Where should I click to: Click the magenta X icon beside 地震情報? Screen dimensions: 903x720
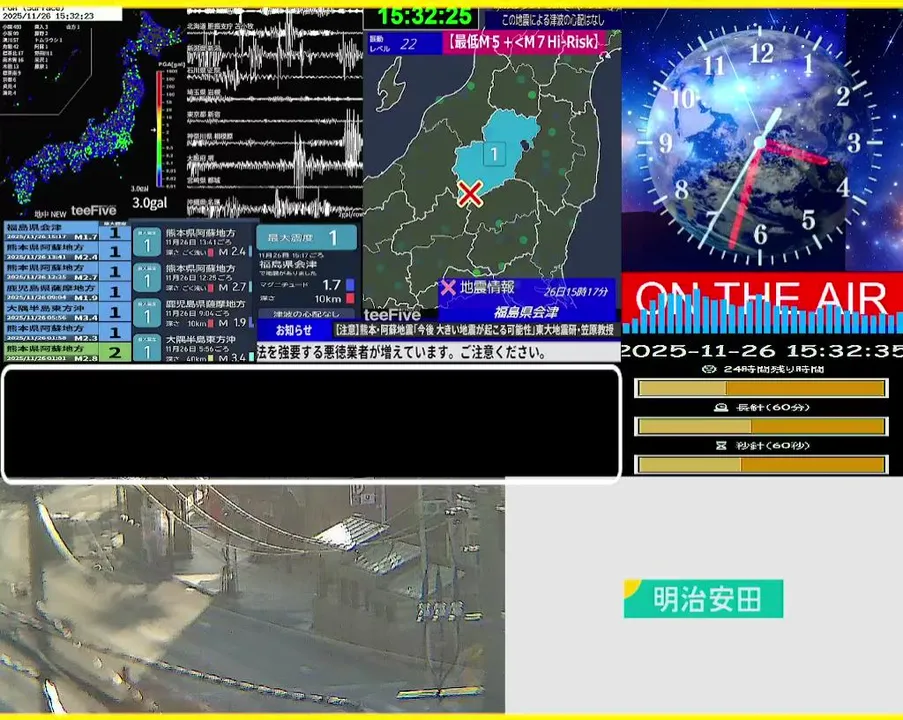[447, 287]
